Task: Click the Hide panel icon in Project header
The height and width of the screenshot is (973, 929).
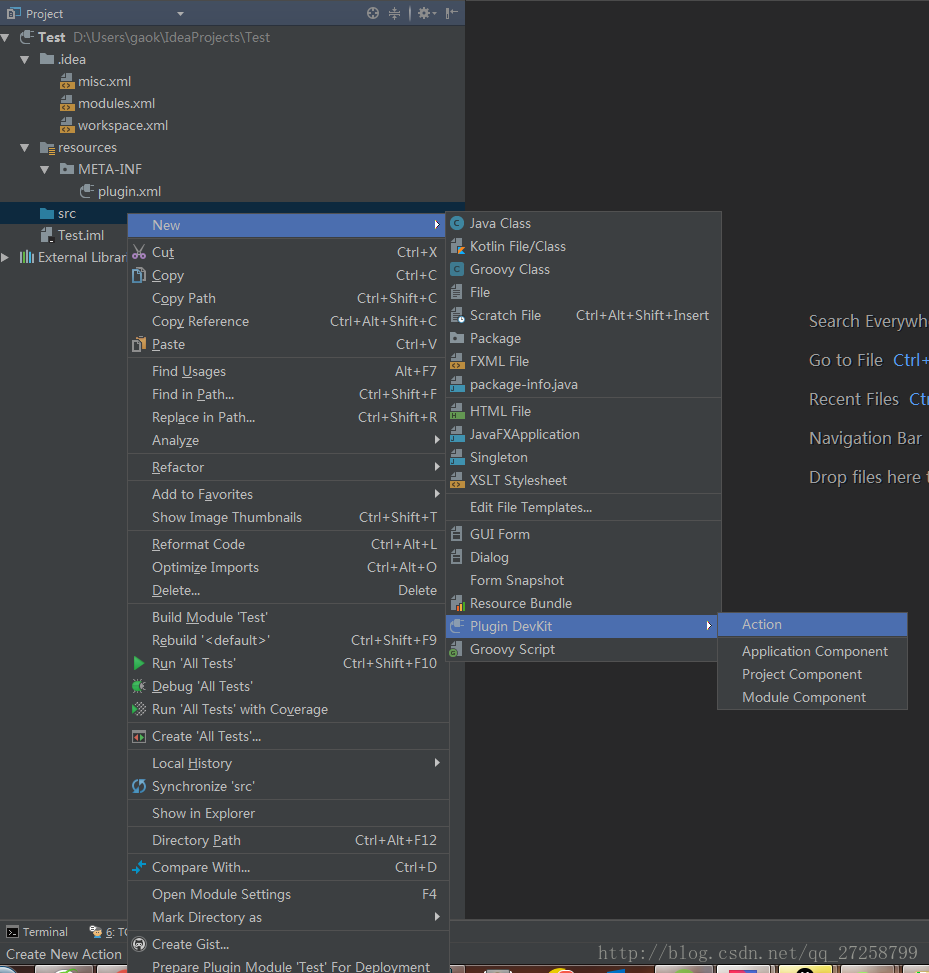Action: pos(452,13)
